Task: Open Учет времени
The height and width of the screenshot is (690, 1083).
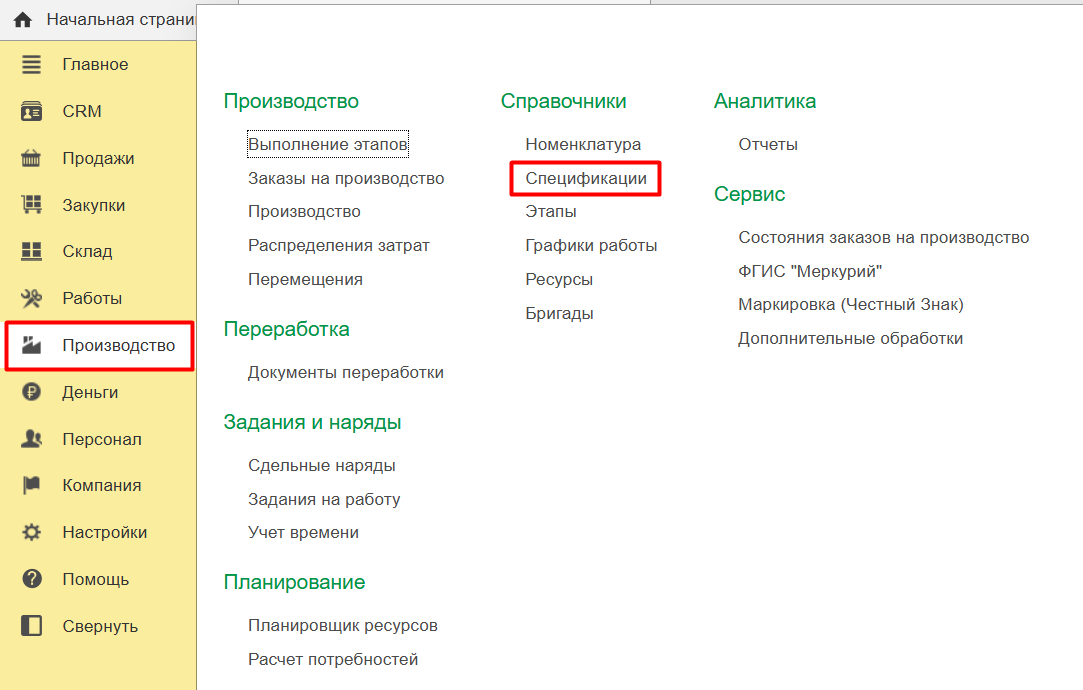Action: coord(303,533)
